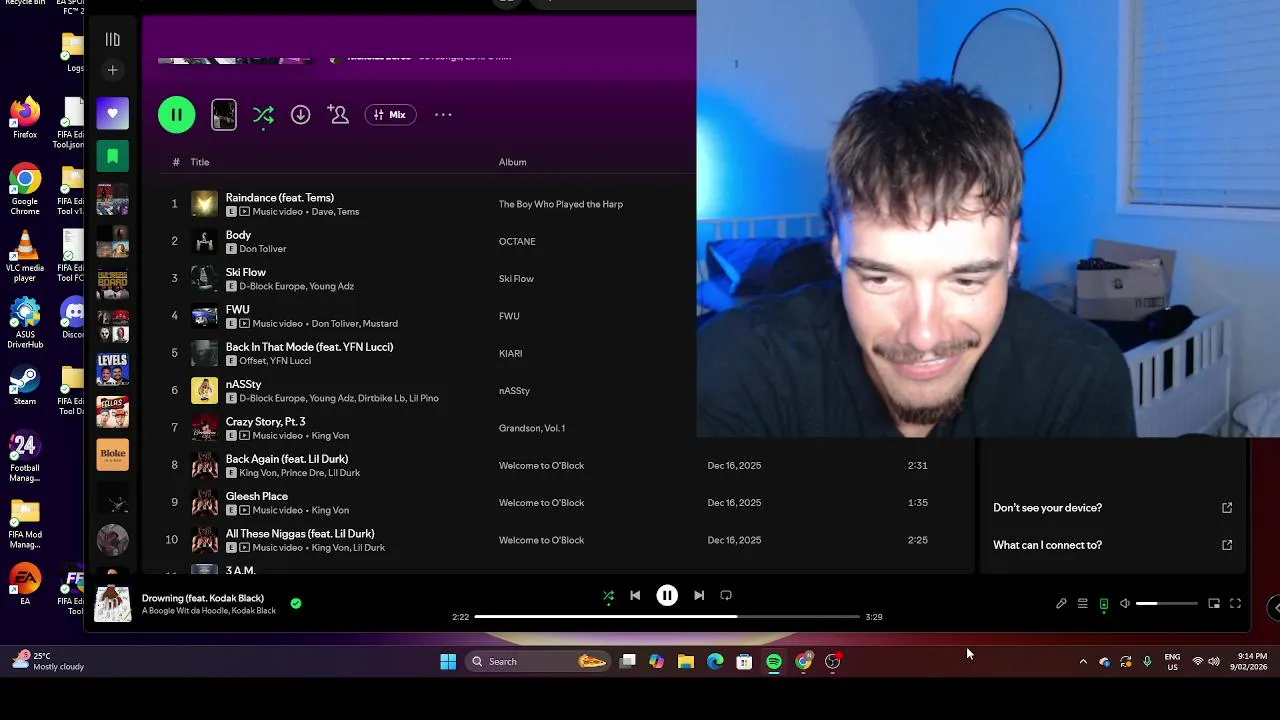
Task: Click the All These Niggas track title
Action: 300,534
